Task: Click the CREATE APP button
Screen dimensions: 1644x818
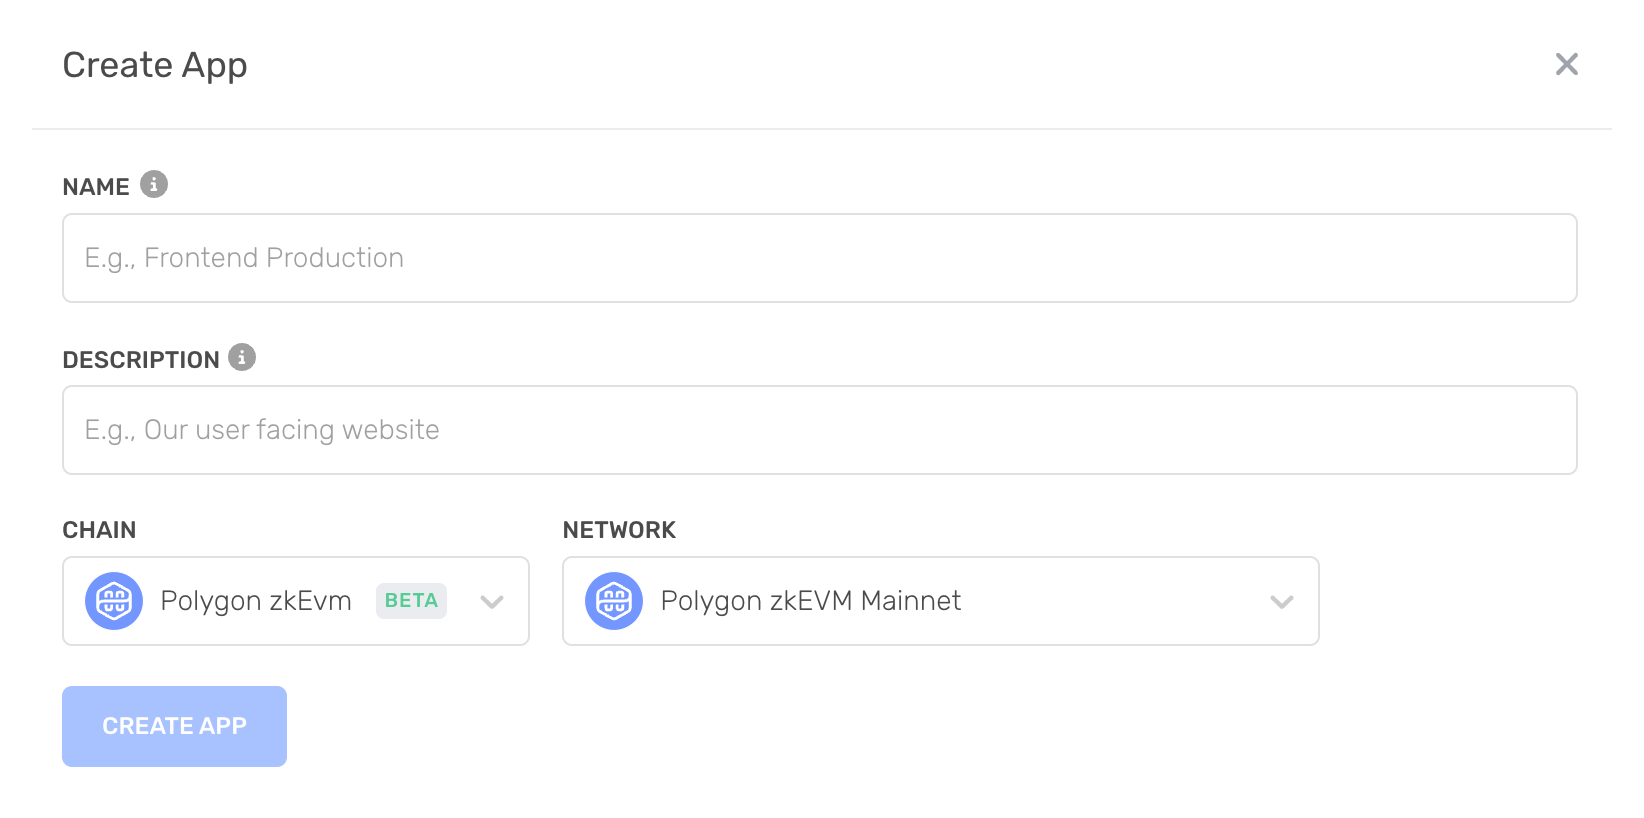Action: click(174, 726)
